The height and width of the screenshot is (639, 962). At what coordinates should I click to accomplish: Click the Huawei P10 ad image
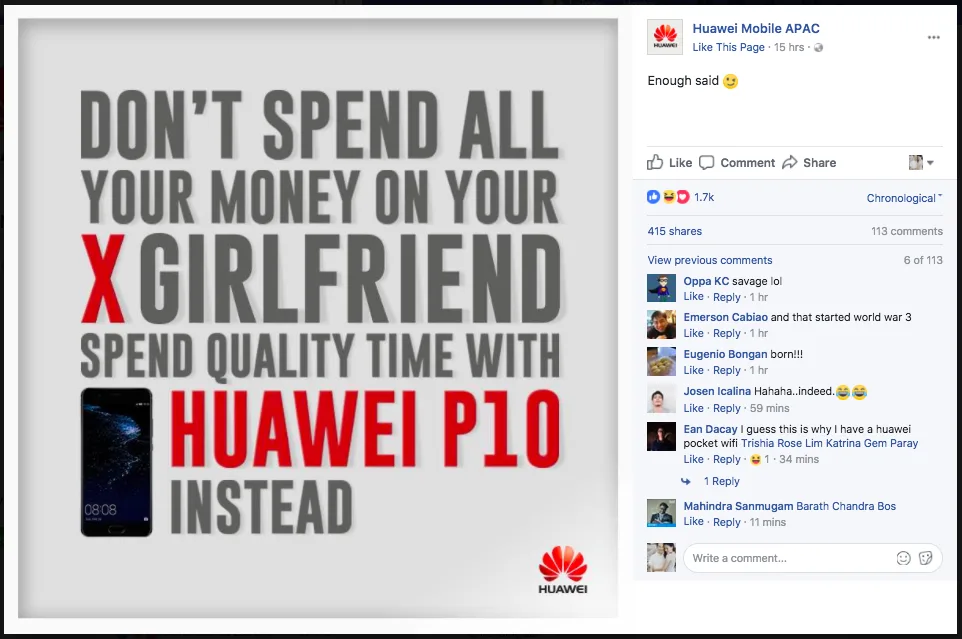click(x=318, y=318)
